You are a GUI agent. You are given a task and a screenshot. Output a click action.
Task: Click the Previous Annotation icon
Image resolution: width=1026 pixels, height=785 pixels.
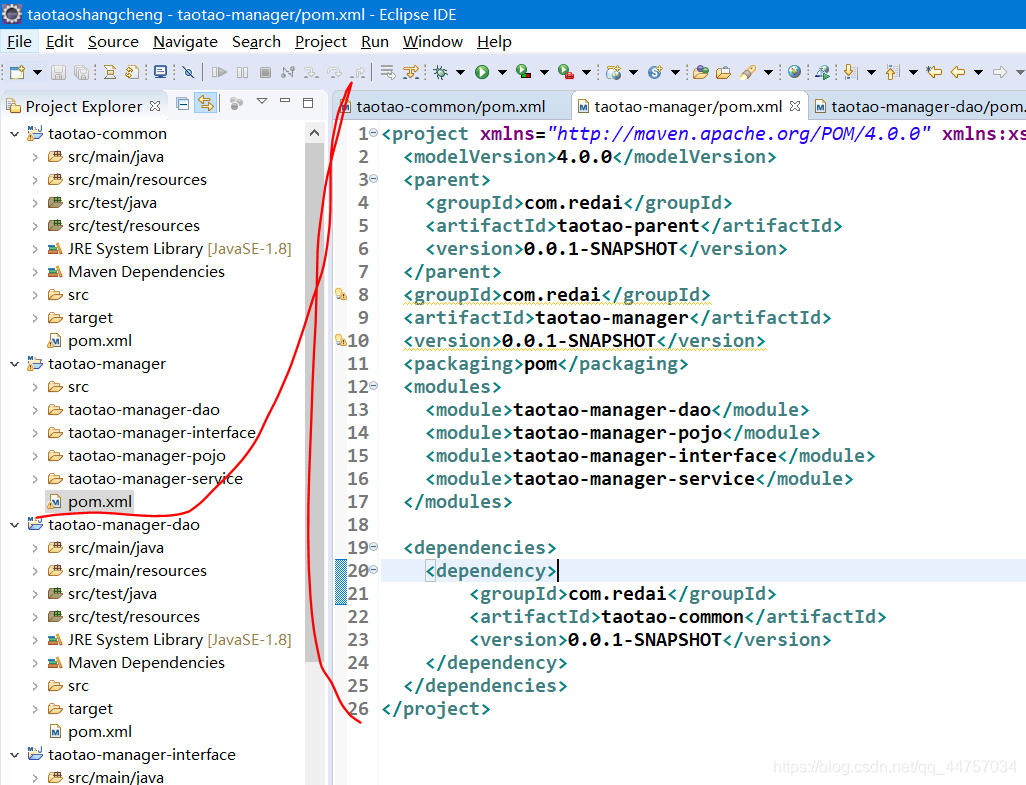click(x=893, y=72)
